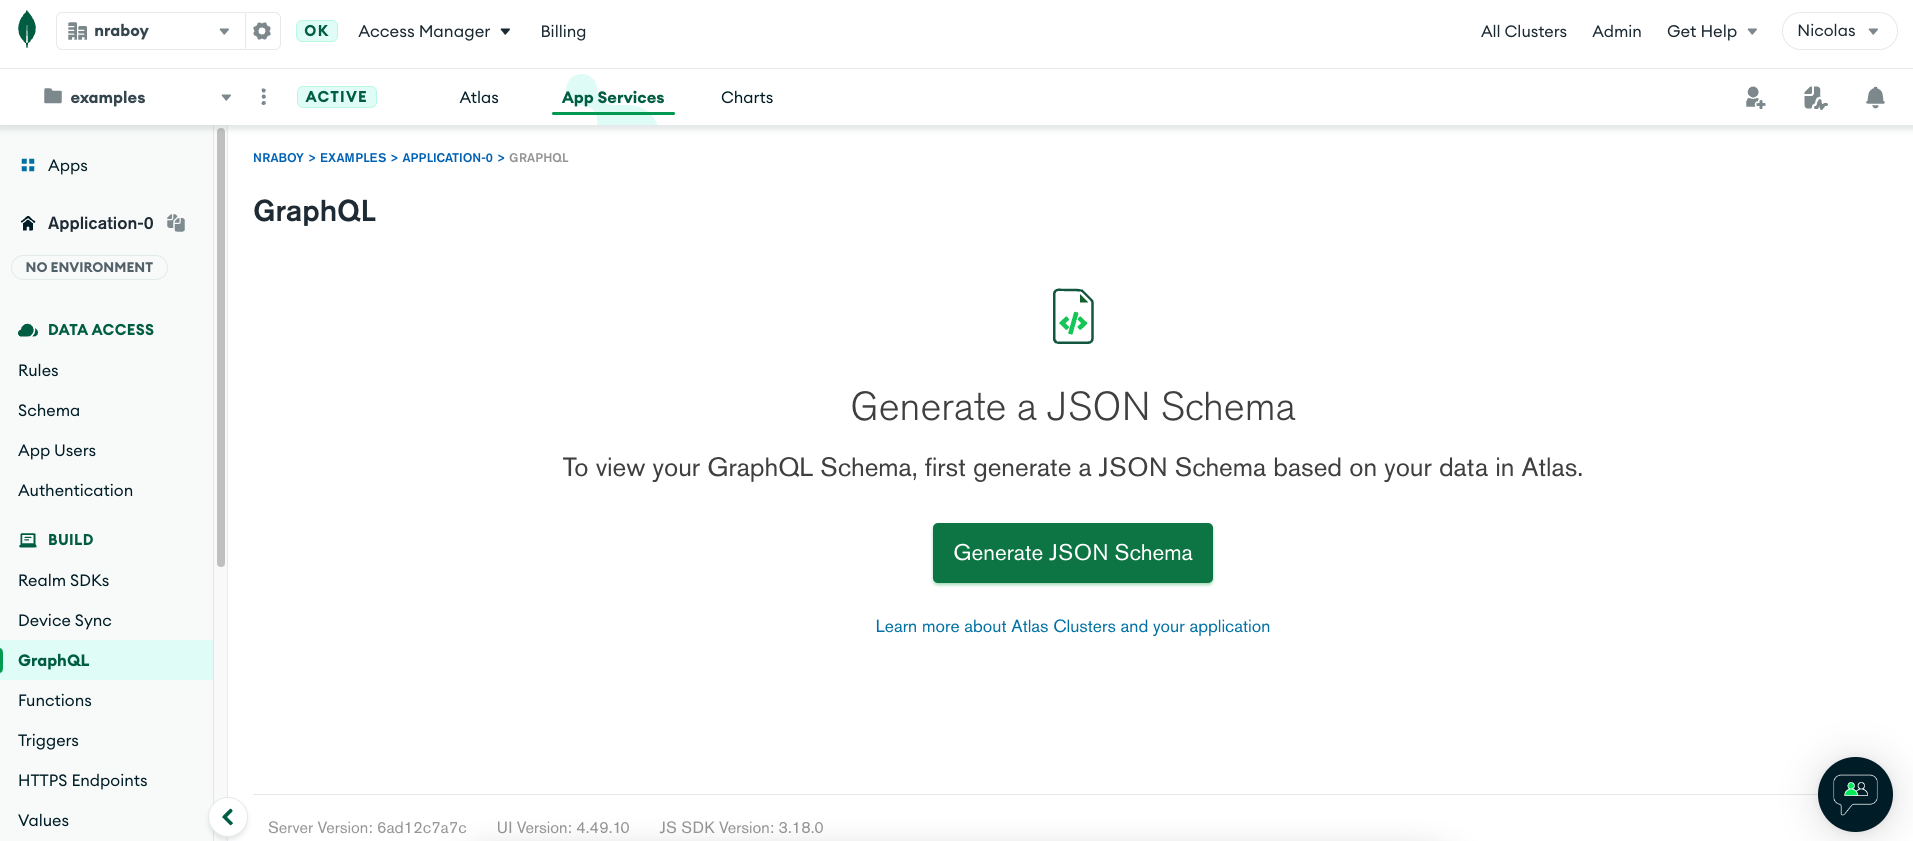Click the BUILD section icon
Screen dimensions: 1913x841
pos(28,540)
